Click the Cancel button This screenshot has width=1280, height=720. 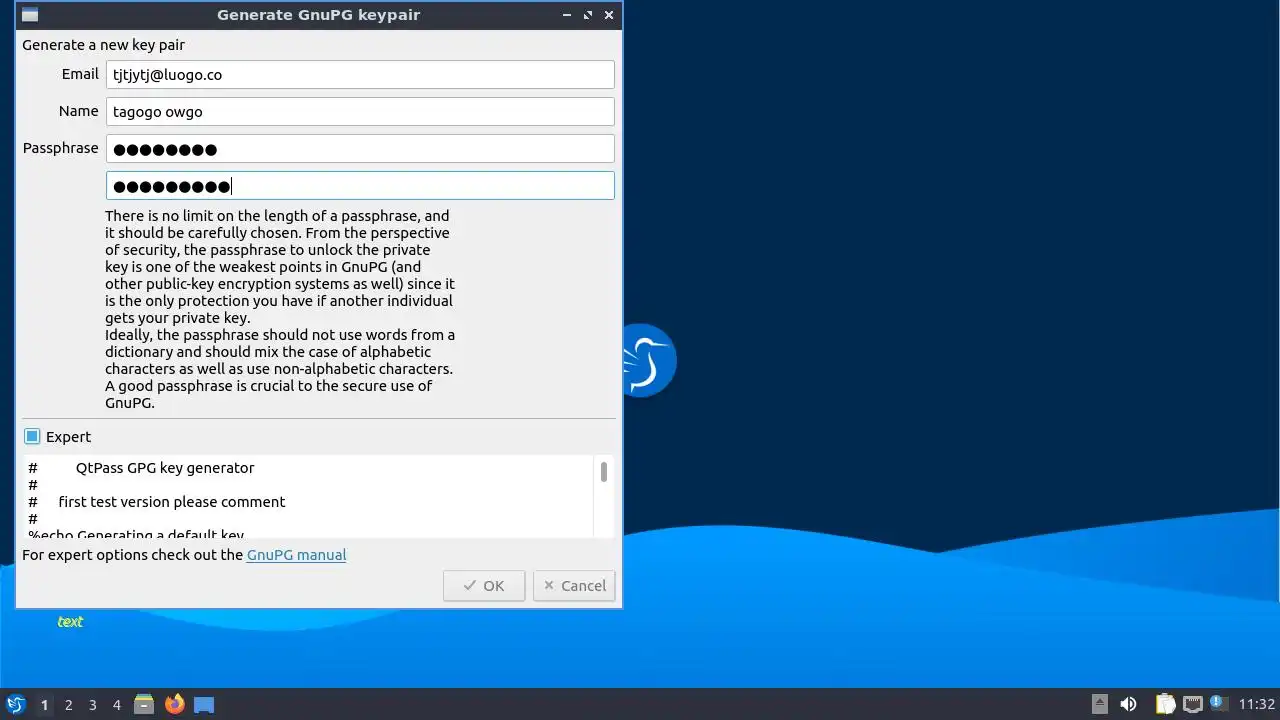pos(574,586)
